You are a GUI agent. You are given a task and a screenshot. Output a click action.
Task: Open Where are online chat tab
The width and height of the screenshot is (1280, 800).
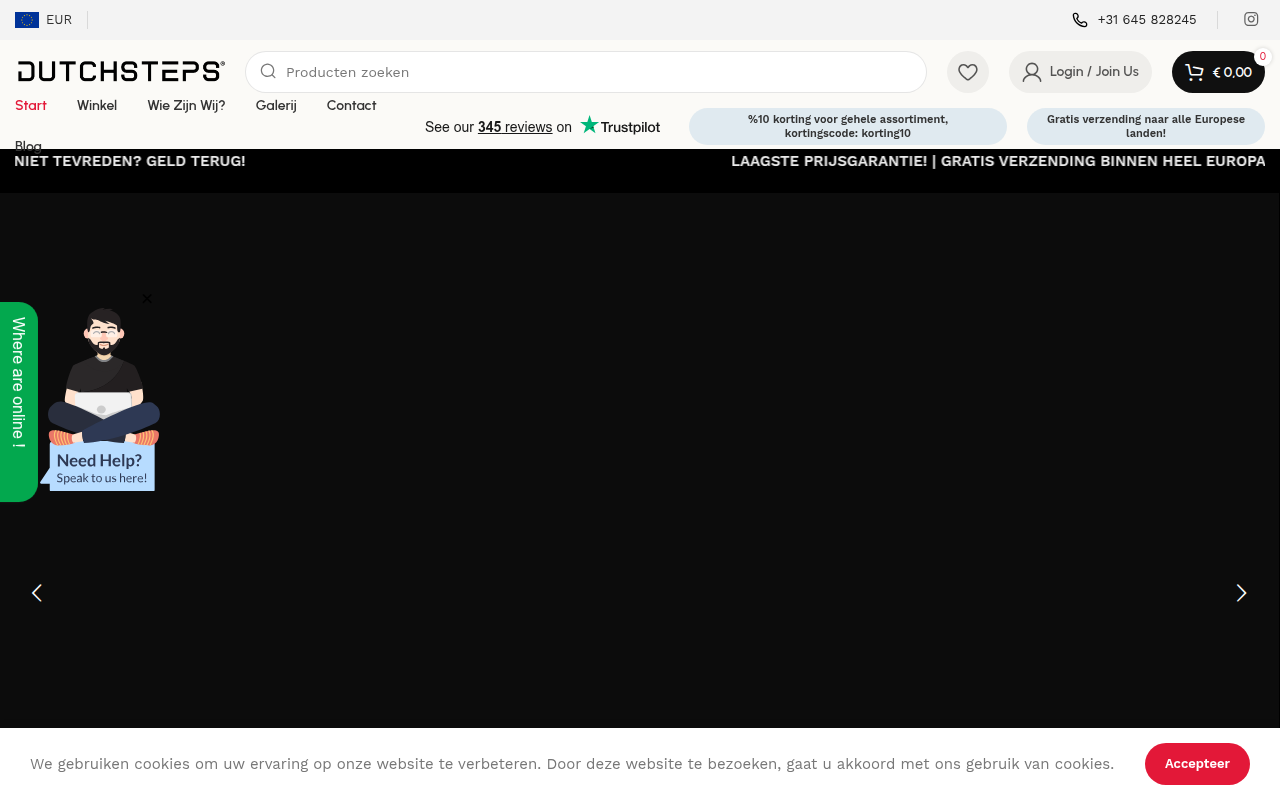(x=18, y=402)
